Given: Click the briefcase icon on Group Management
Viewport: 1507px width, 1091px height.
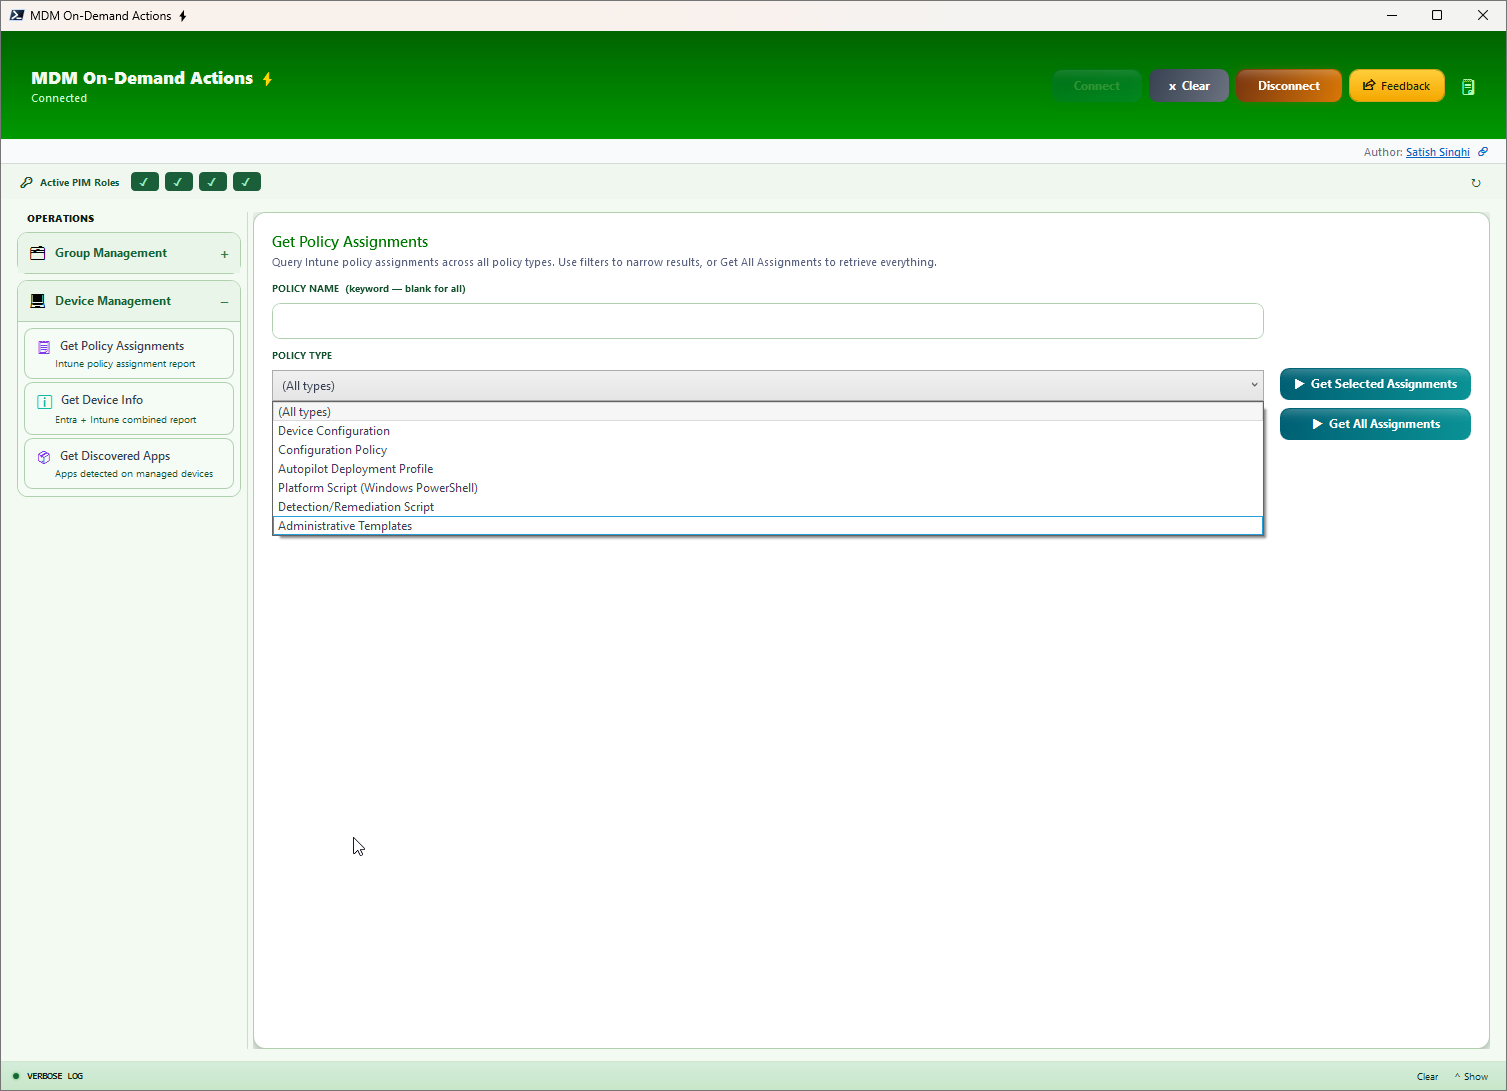Looking at the screenshot, I should pyautogui.click(x=37, y=252).
